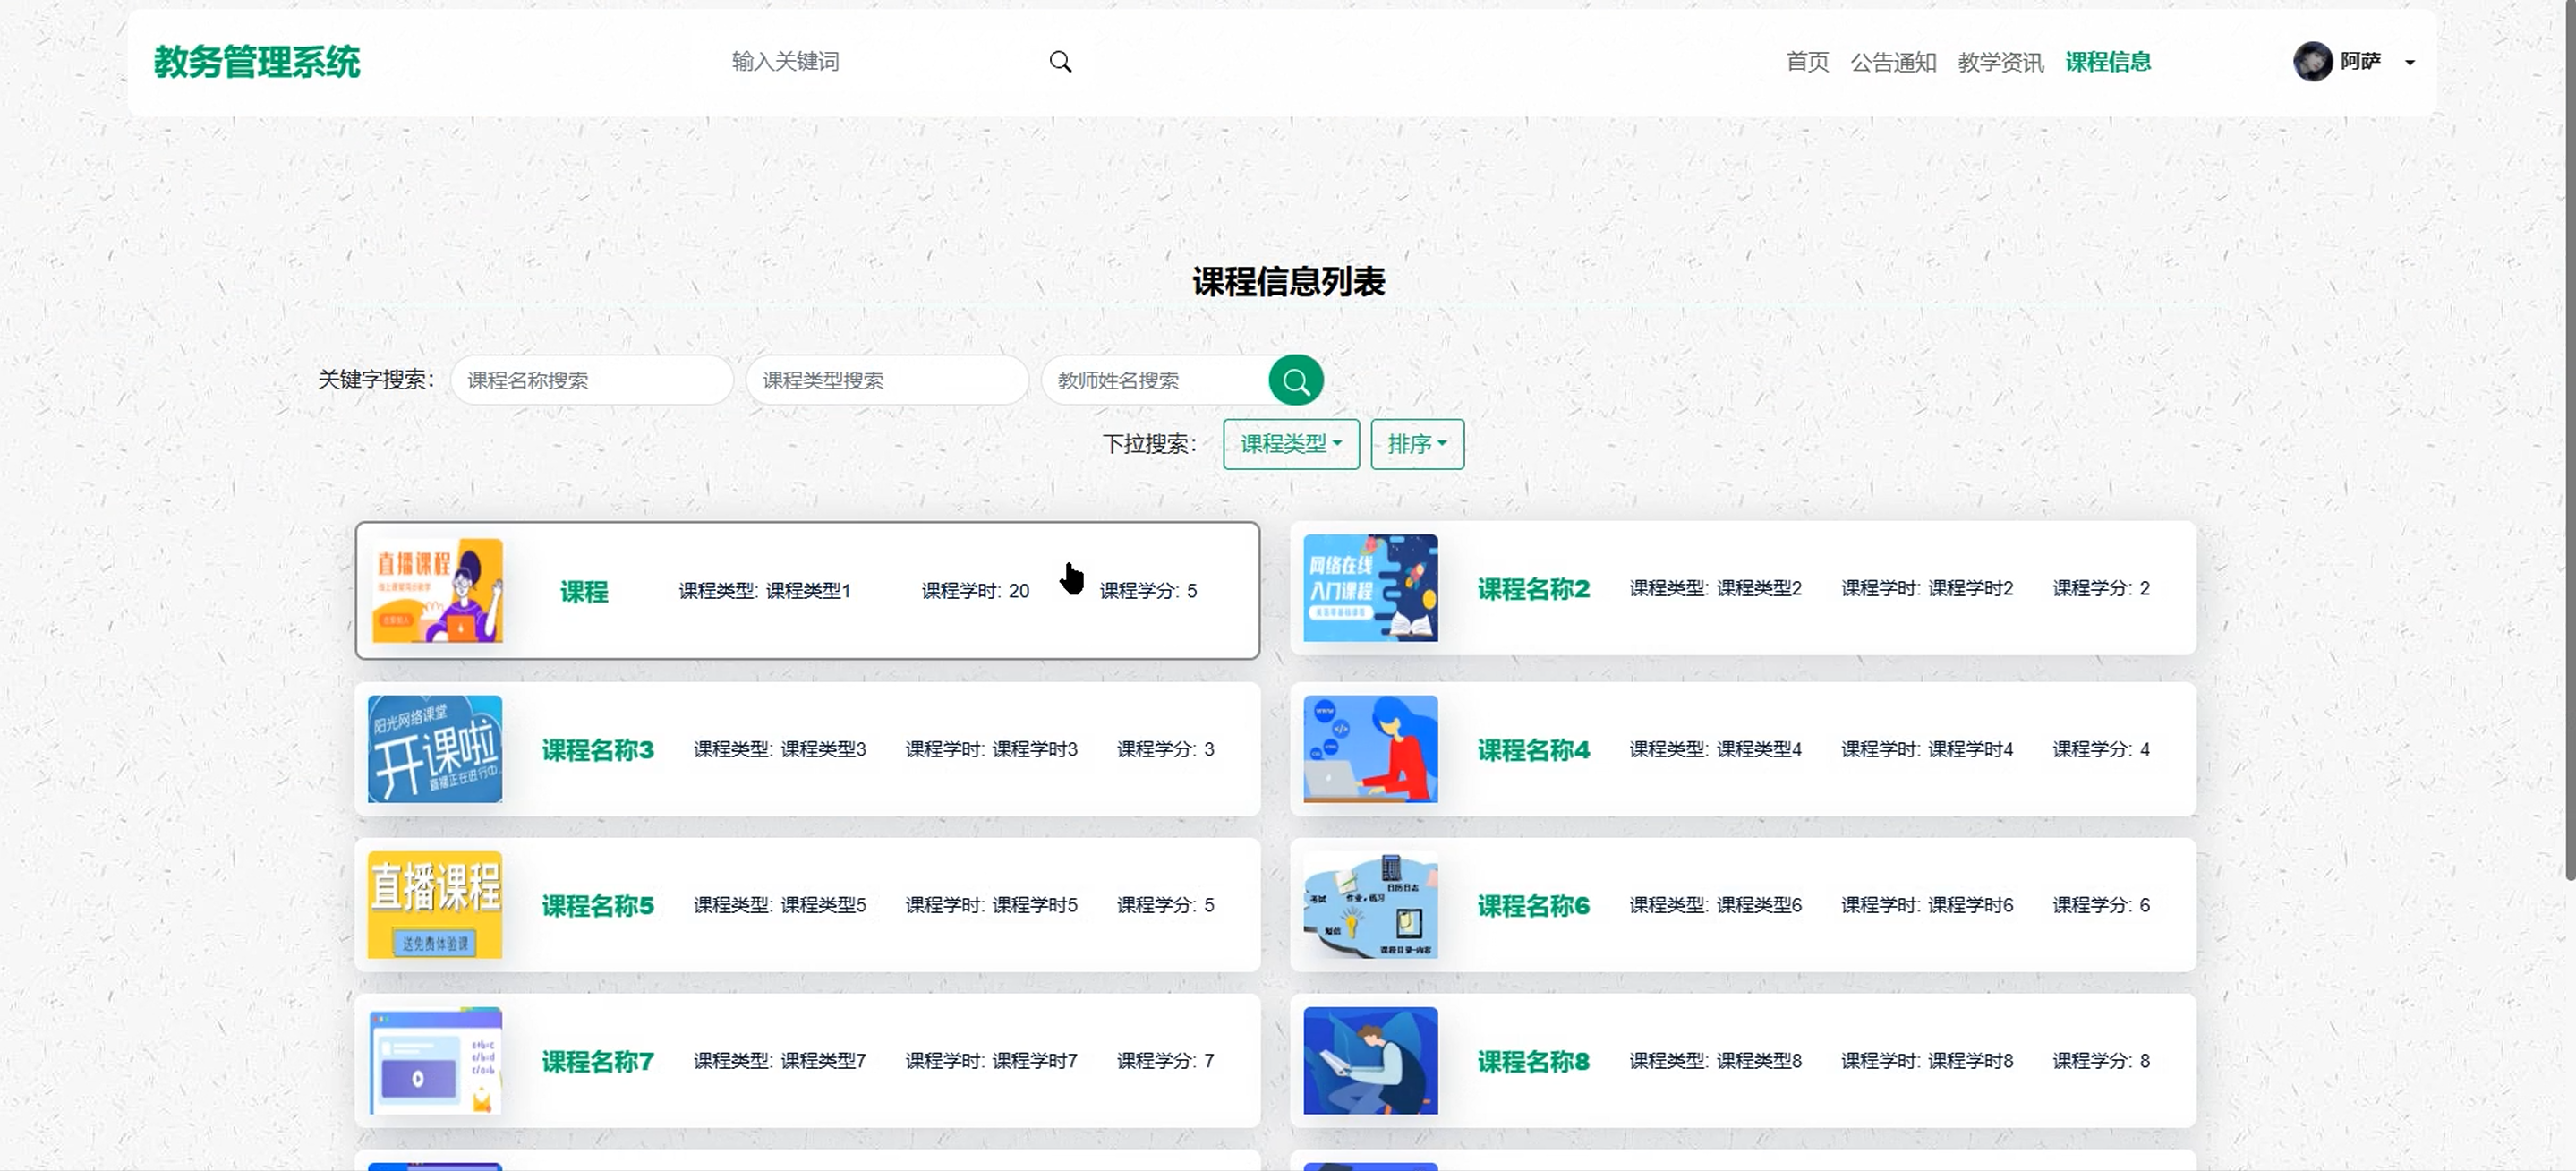2576x1171 pixels.
Task: Open the 课程名称2 course link
Action: coord(1533,589)
